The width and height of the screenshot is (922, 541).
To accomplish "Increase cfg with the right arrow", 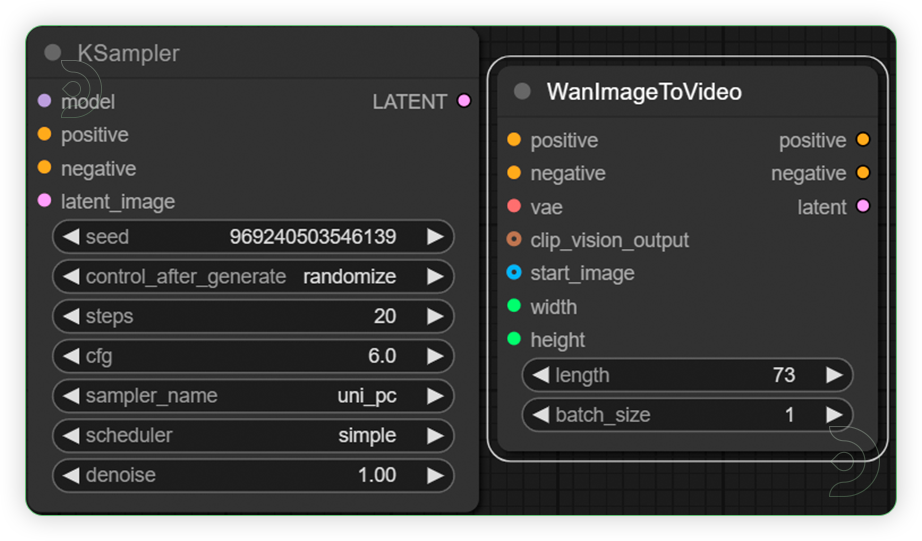I will [x=435, y=356].
